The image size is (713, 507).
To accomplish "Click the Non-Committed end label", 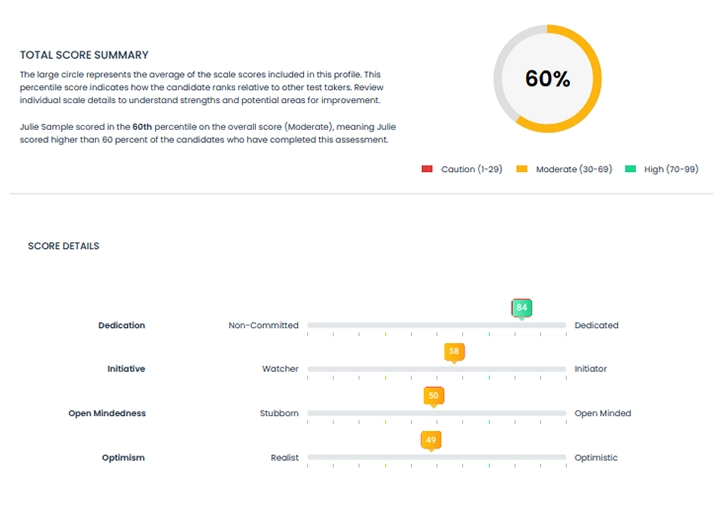I will pyautogui.click(x=263, y=325).
